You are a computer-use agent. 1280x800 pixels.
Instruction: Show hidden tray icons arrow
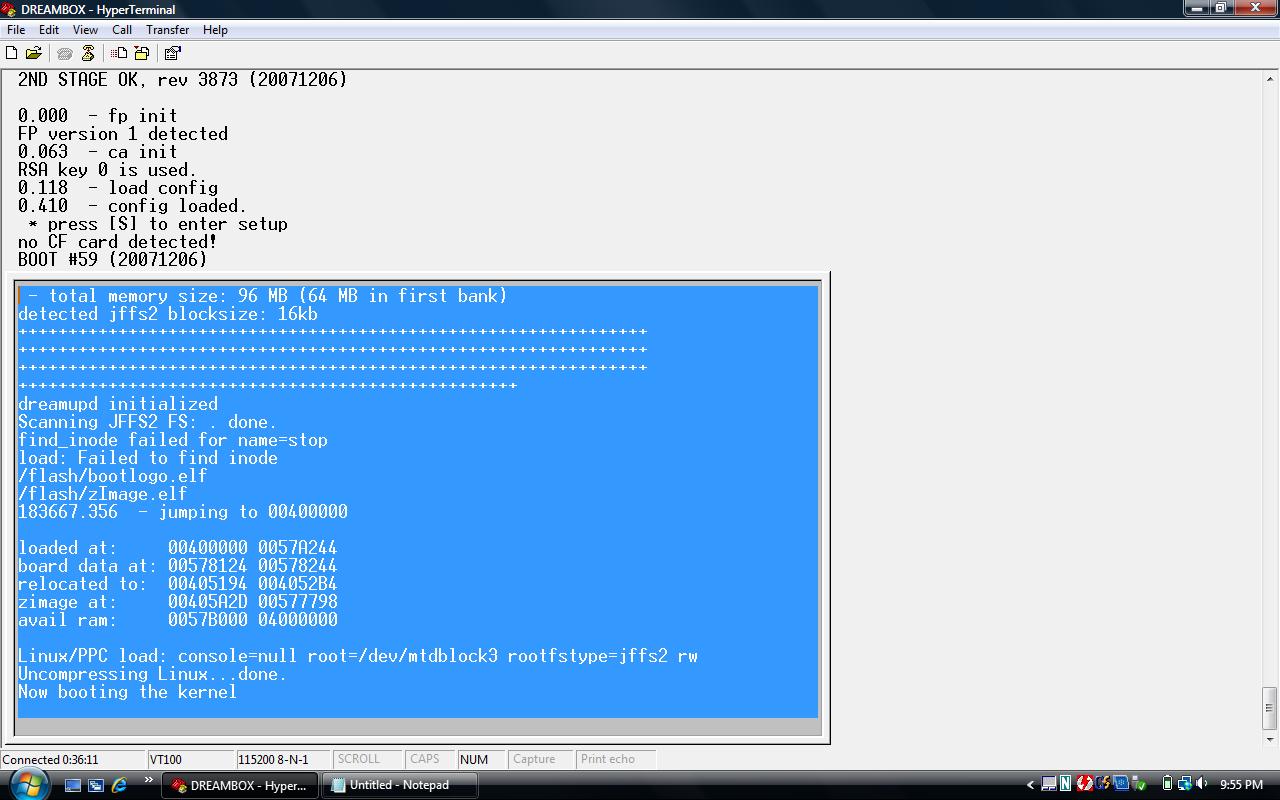(1030, 785)
